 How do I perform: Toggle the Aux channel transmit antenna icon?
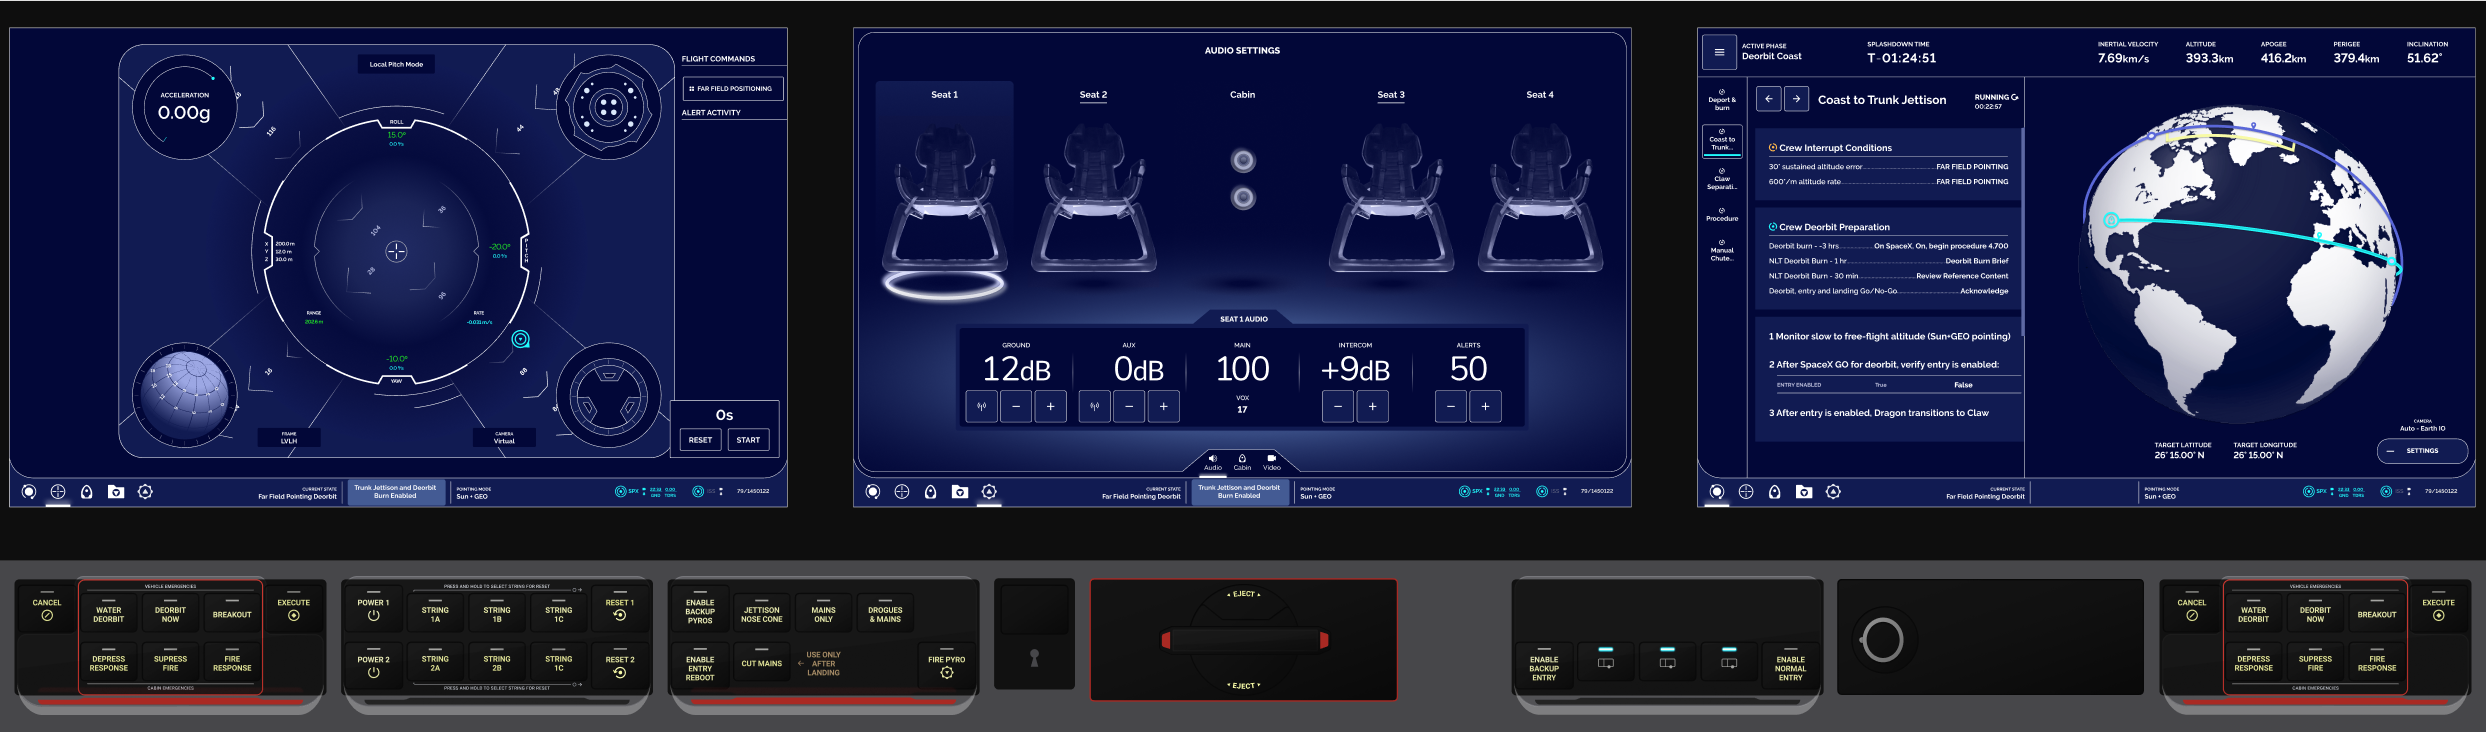(1095, 407)
